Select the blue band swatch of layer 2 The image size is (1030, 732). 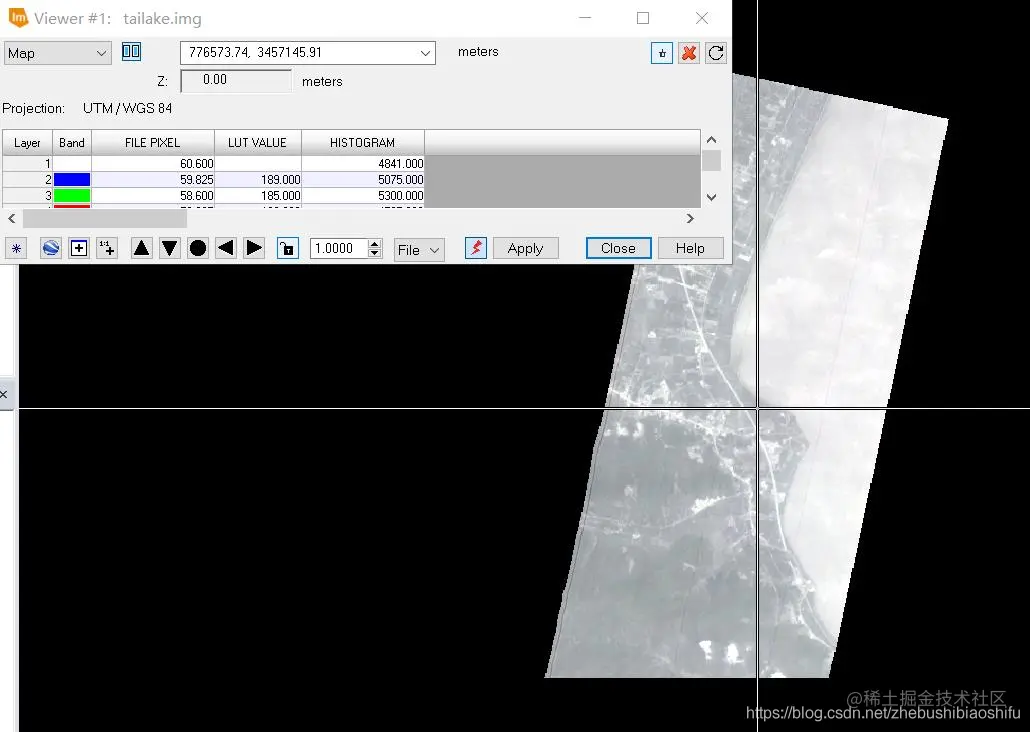coord(72,179)
